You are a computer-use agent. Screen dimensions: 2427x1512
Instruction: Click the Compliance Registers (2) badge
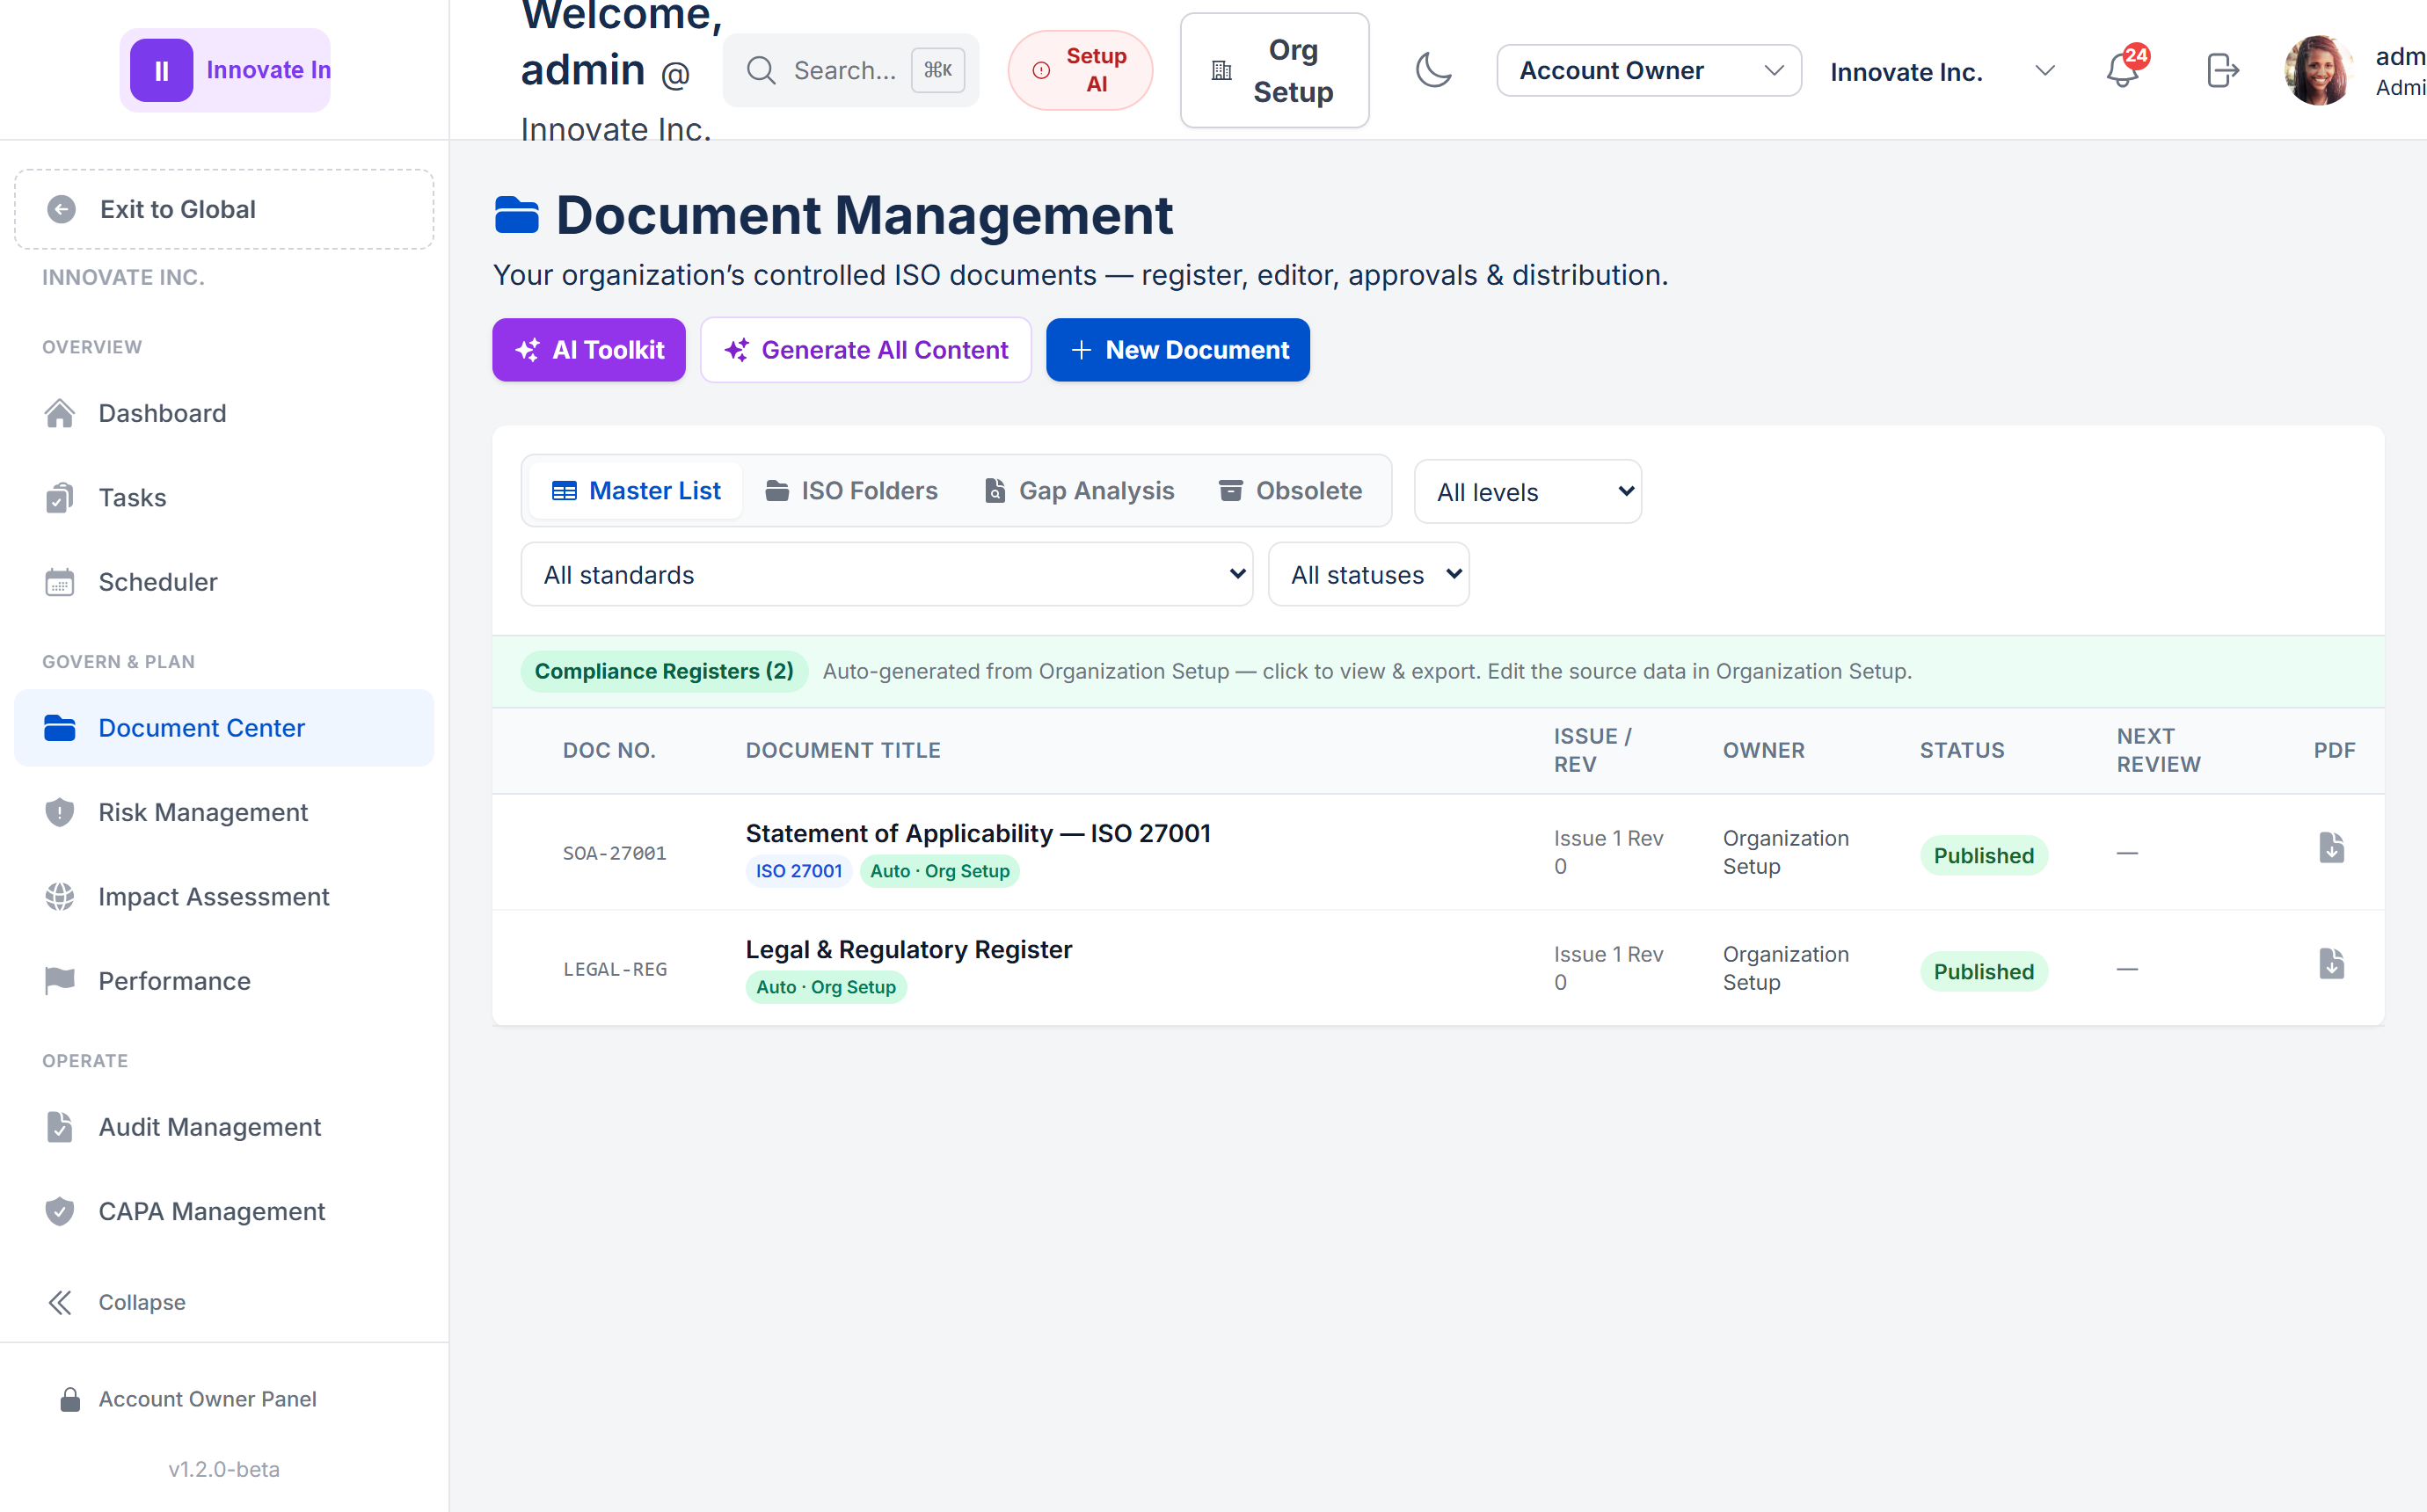click(x=663, y=671)
